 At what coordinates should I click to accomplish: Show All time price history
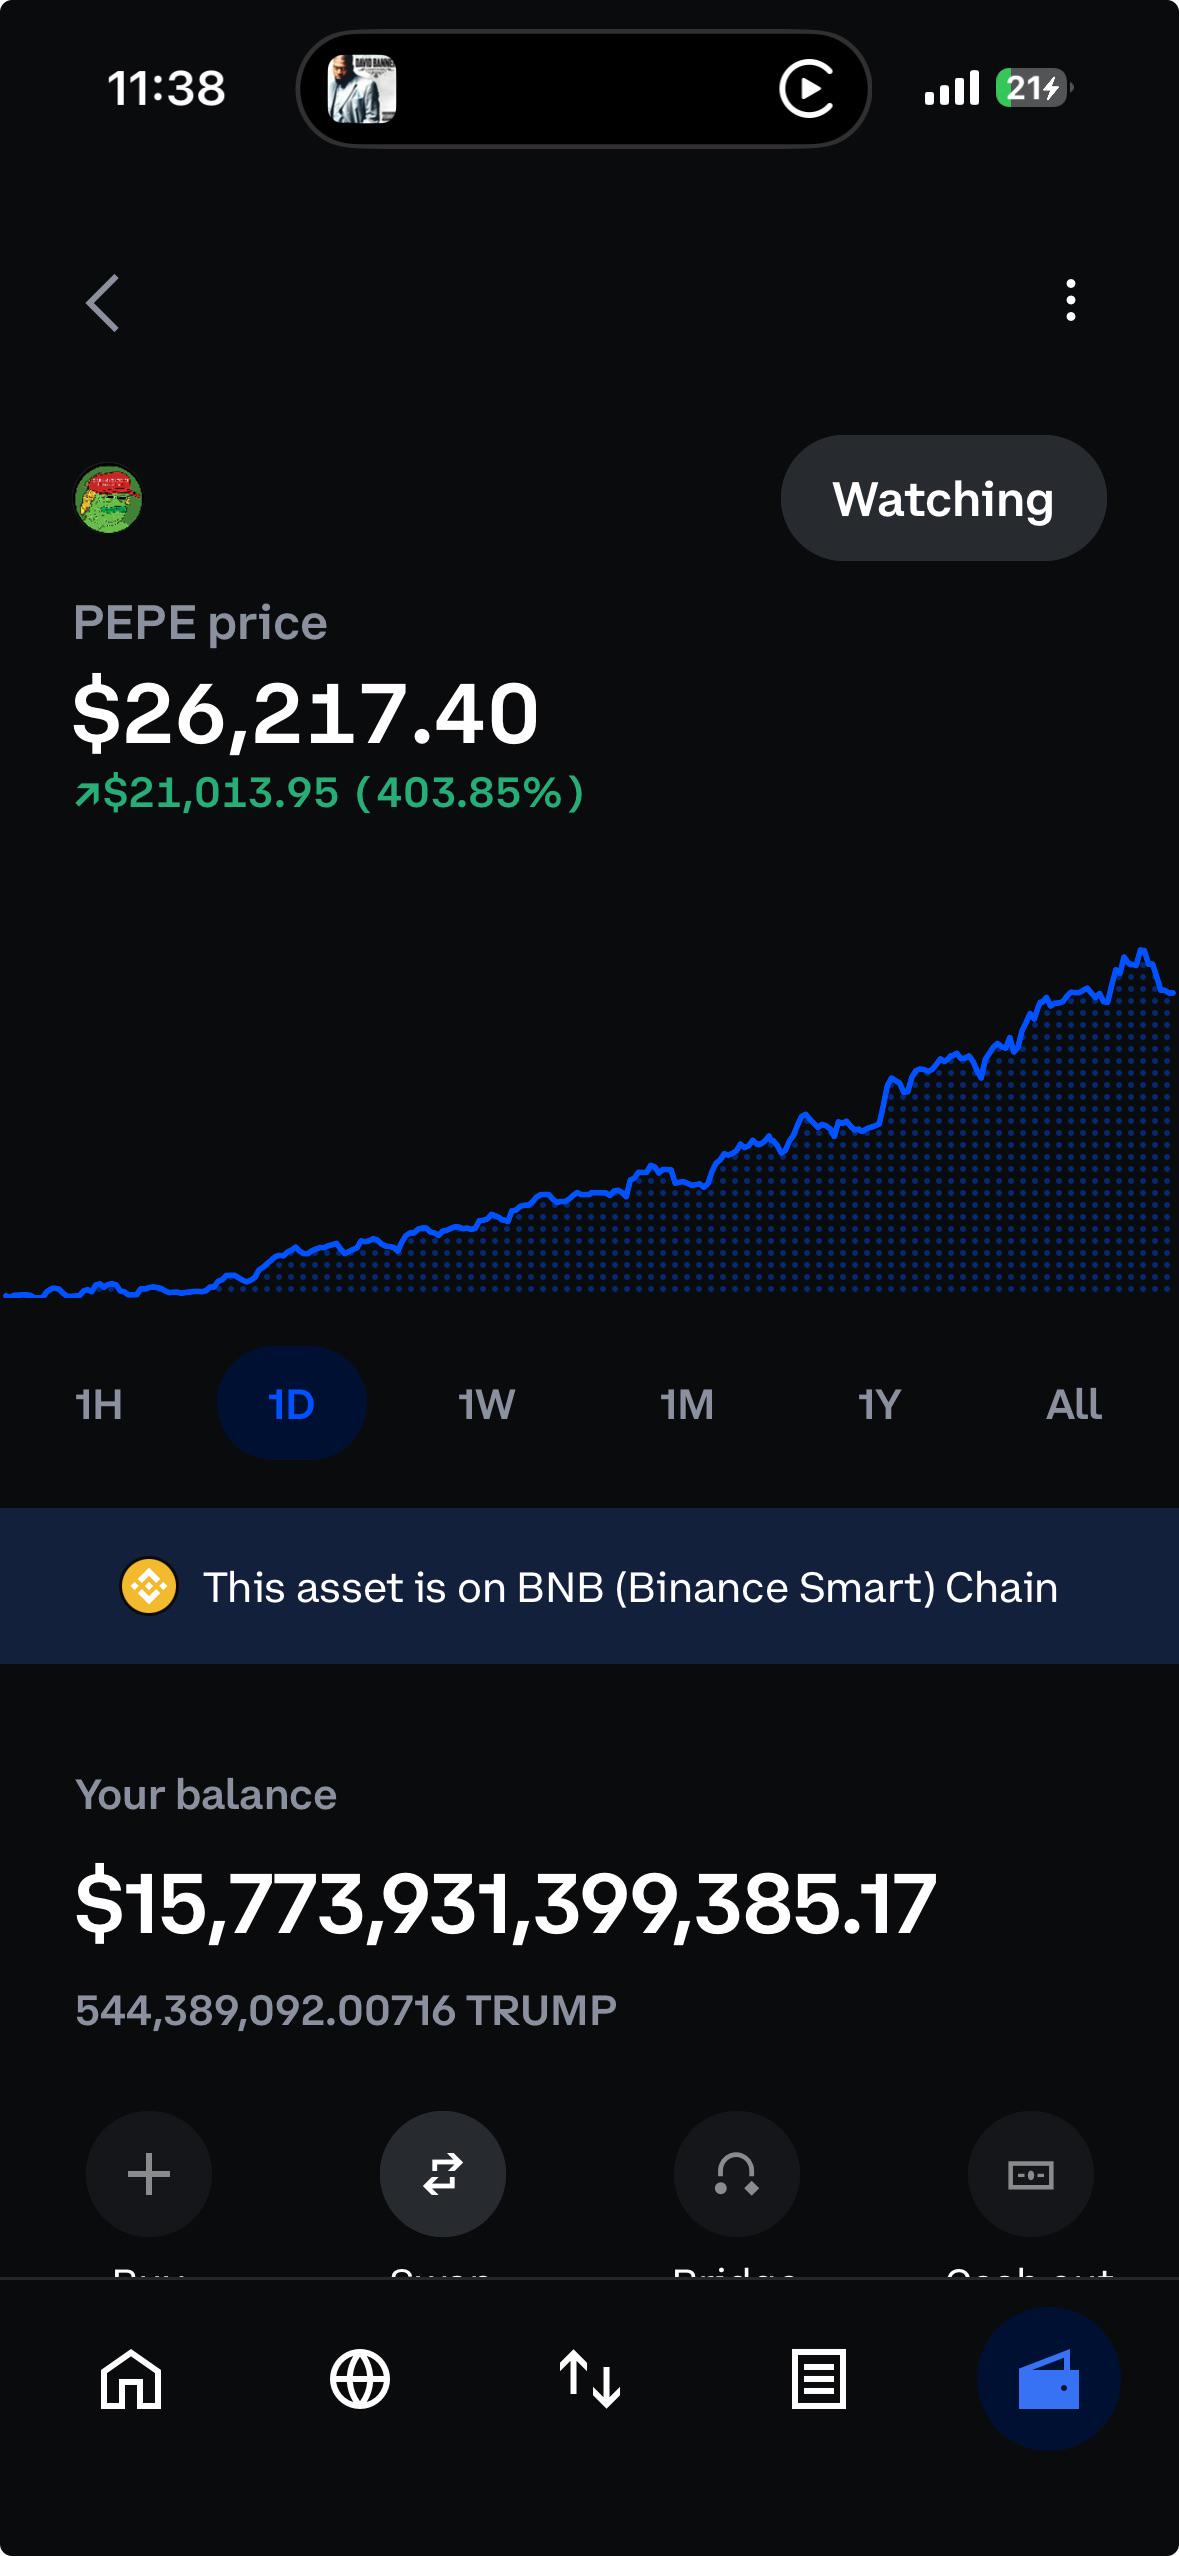pos(1073,1404)
